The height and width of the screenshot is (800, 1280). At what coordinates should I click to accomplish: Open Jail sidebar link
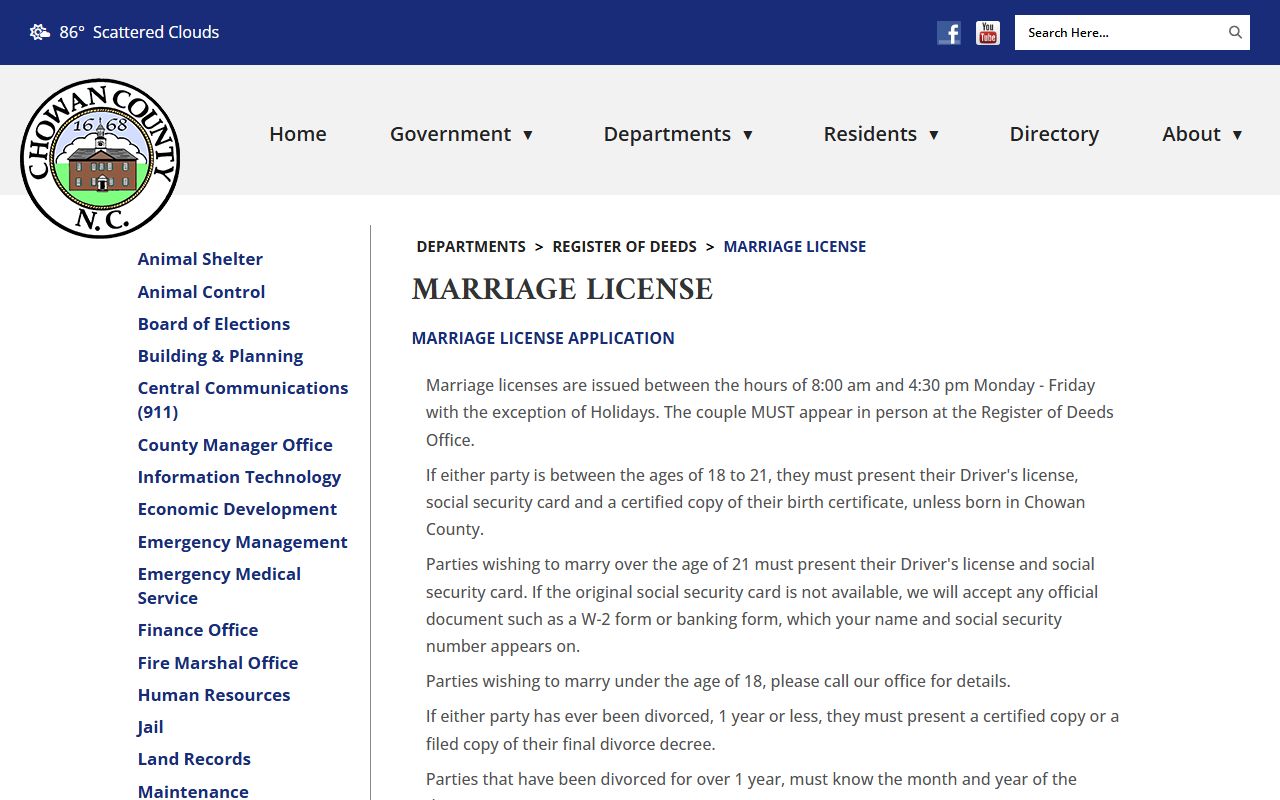click(151, 727)
